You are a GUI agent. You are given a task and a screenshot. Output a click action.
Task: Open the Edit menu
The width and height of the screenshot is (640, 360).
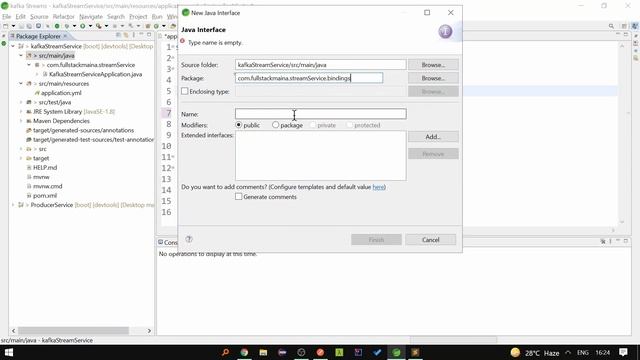20,17
